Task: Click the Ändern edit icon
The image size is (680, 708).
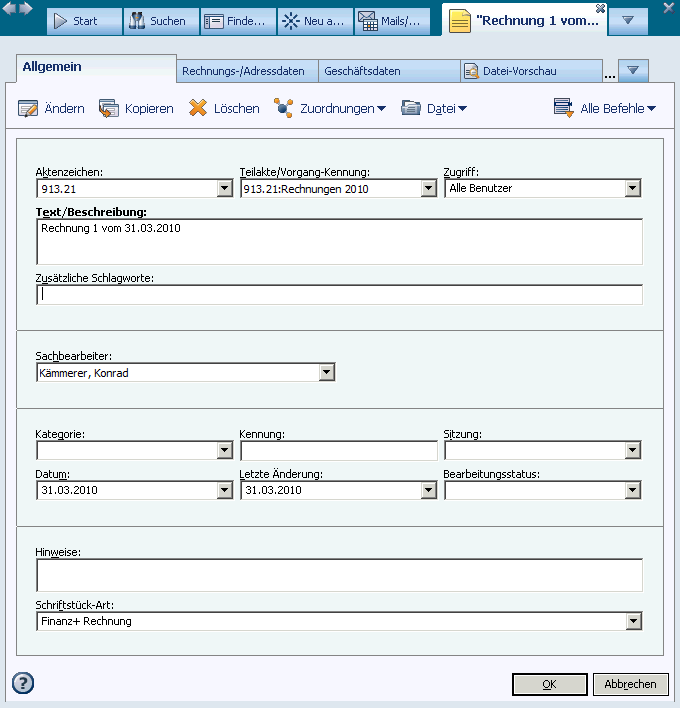Action: [28, 108]
